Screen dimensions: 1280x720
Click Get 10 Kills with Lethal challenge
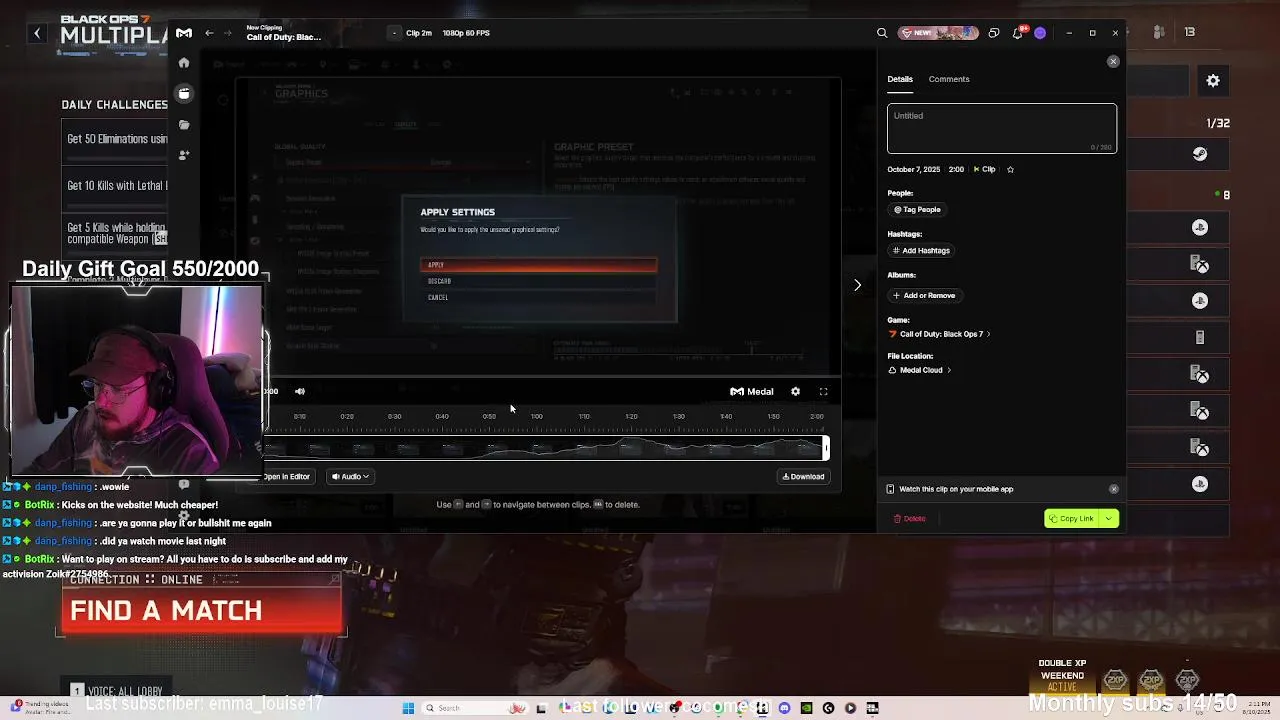117,186
